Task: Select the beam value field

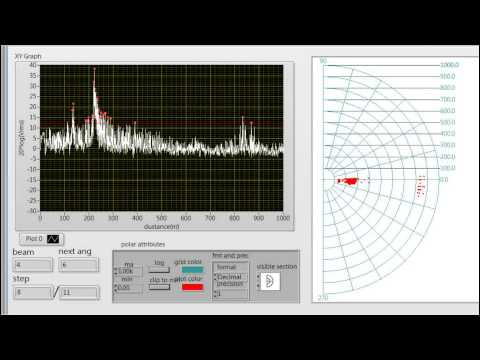Action: tap(33, 265)
